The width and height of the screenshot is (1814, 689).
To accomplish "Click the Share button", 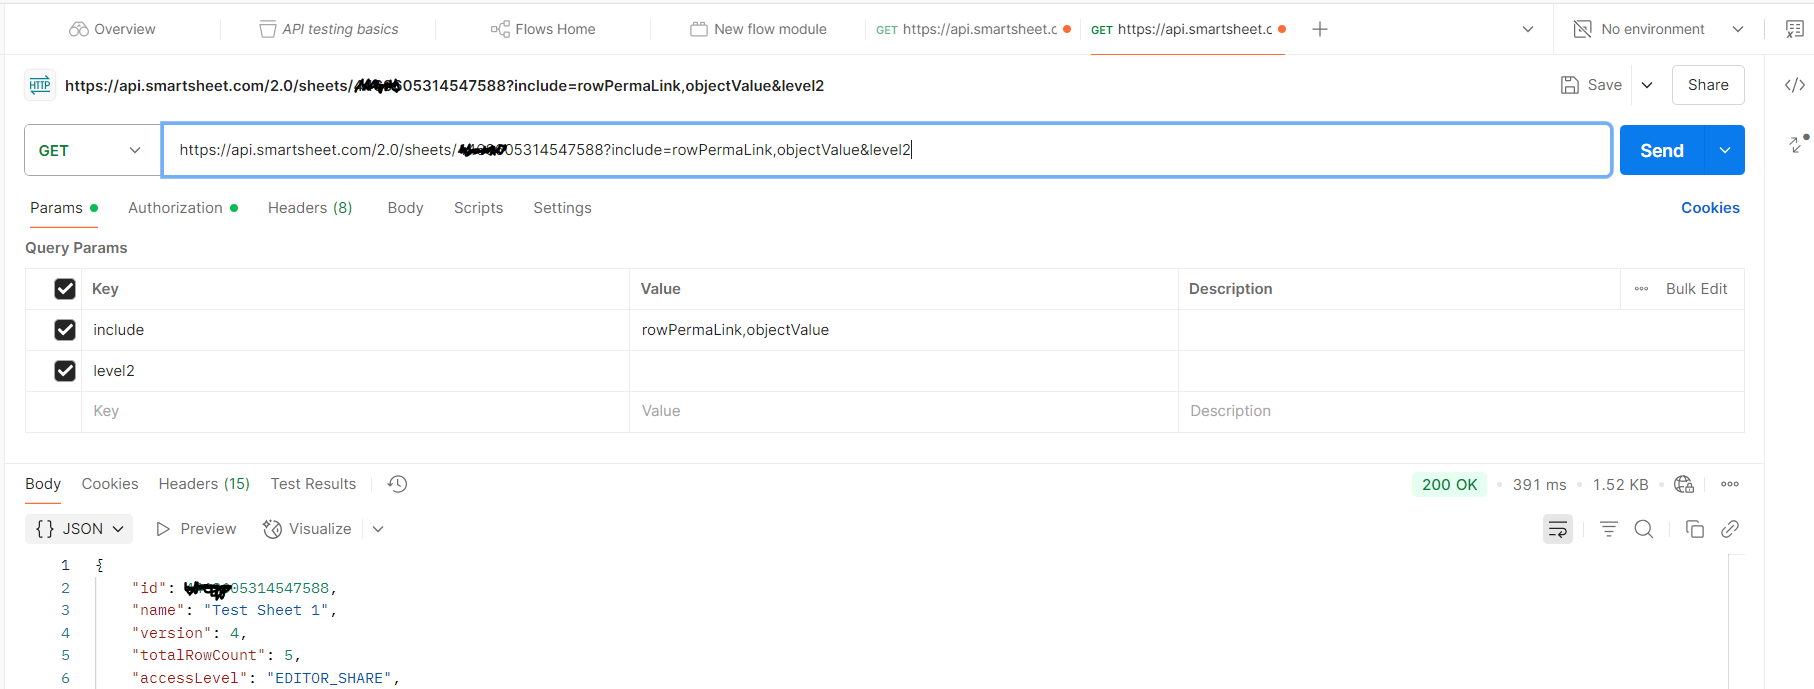I will (x=1708, y=85).
